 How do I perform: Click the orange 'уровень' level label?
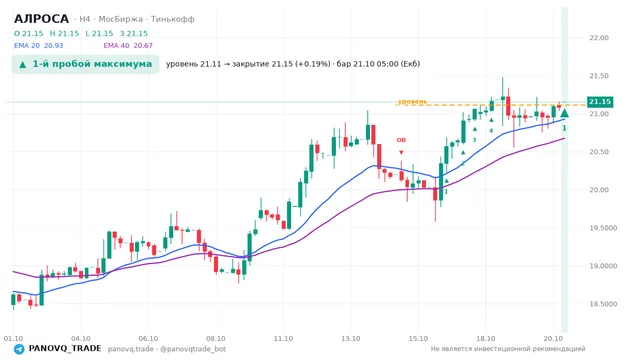tap(412, 101)
